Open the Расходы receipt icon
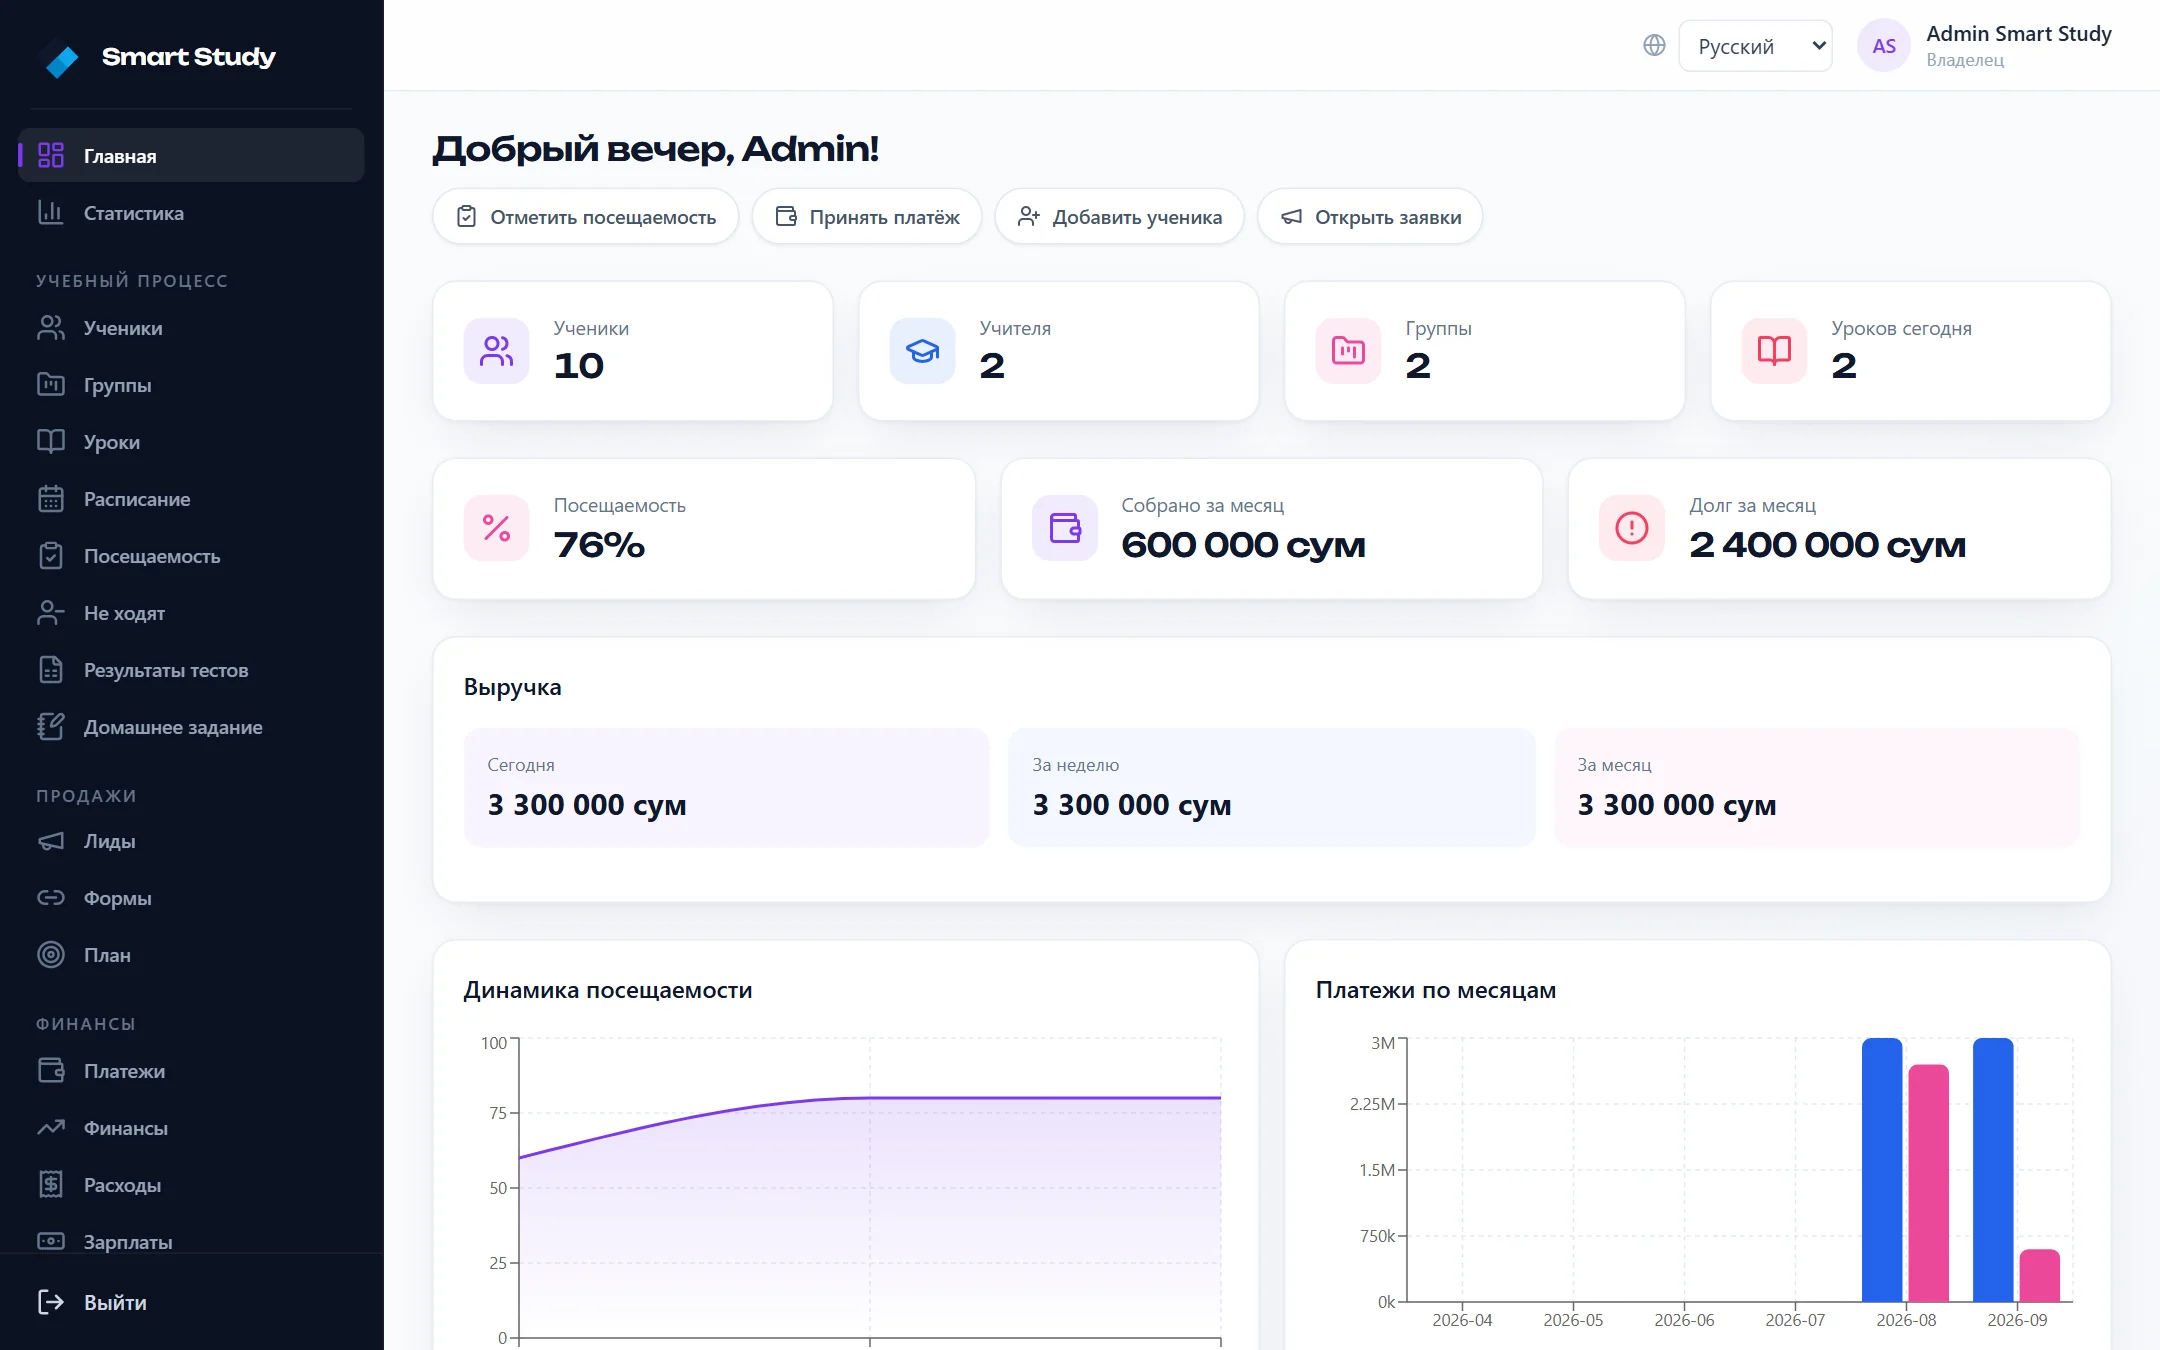The width and height of the screenshot is (2160, 1350). pos(51,1185)
